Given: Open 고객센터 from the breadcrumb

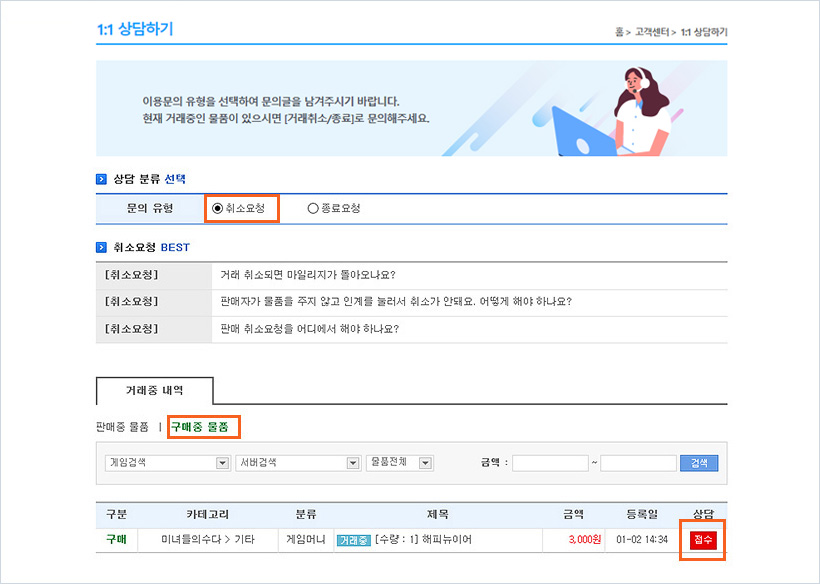Looking at the screenshot, I should (x=651, y=32).
